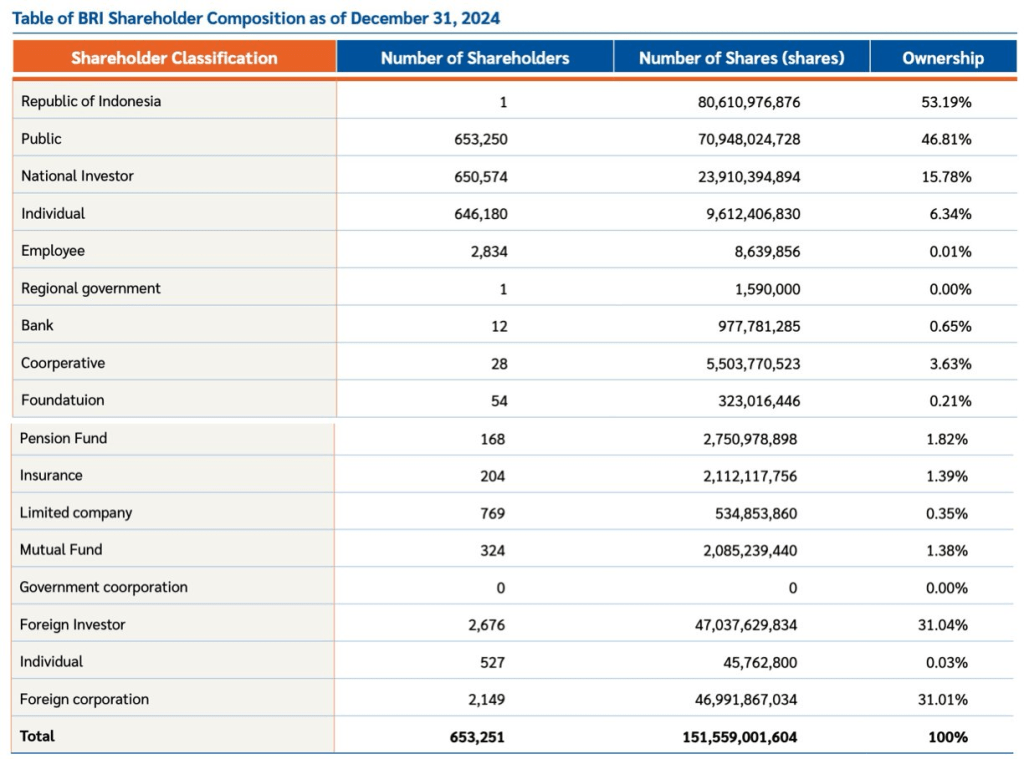
Task: Click the Ownership column header
Action: click(x=942, y=58)
